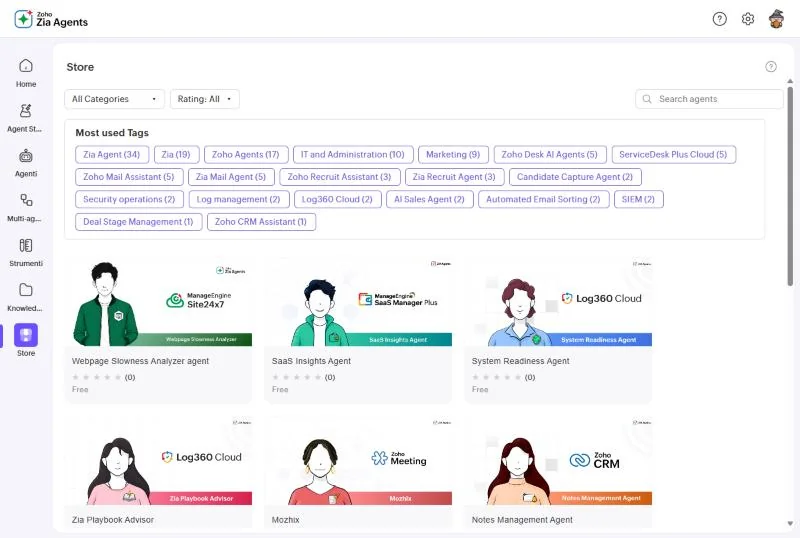Open the Multi-agent sidebar icon
This screenshot has height=538, width=800.
pyautogui.click(x=26, y=200)
